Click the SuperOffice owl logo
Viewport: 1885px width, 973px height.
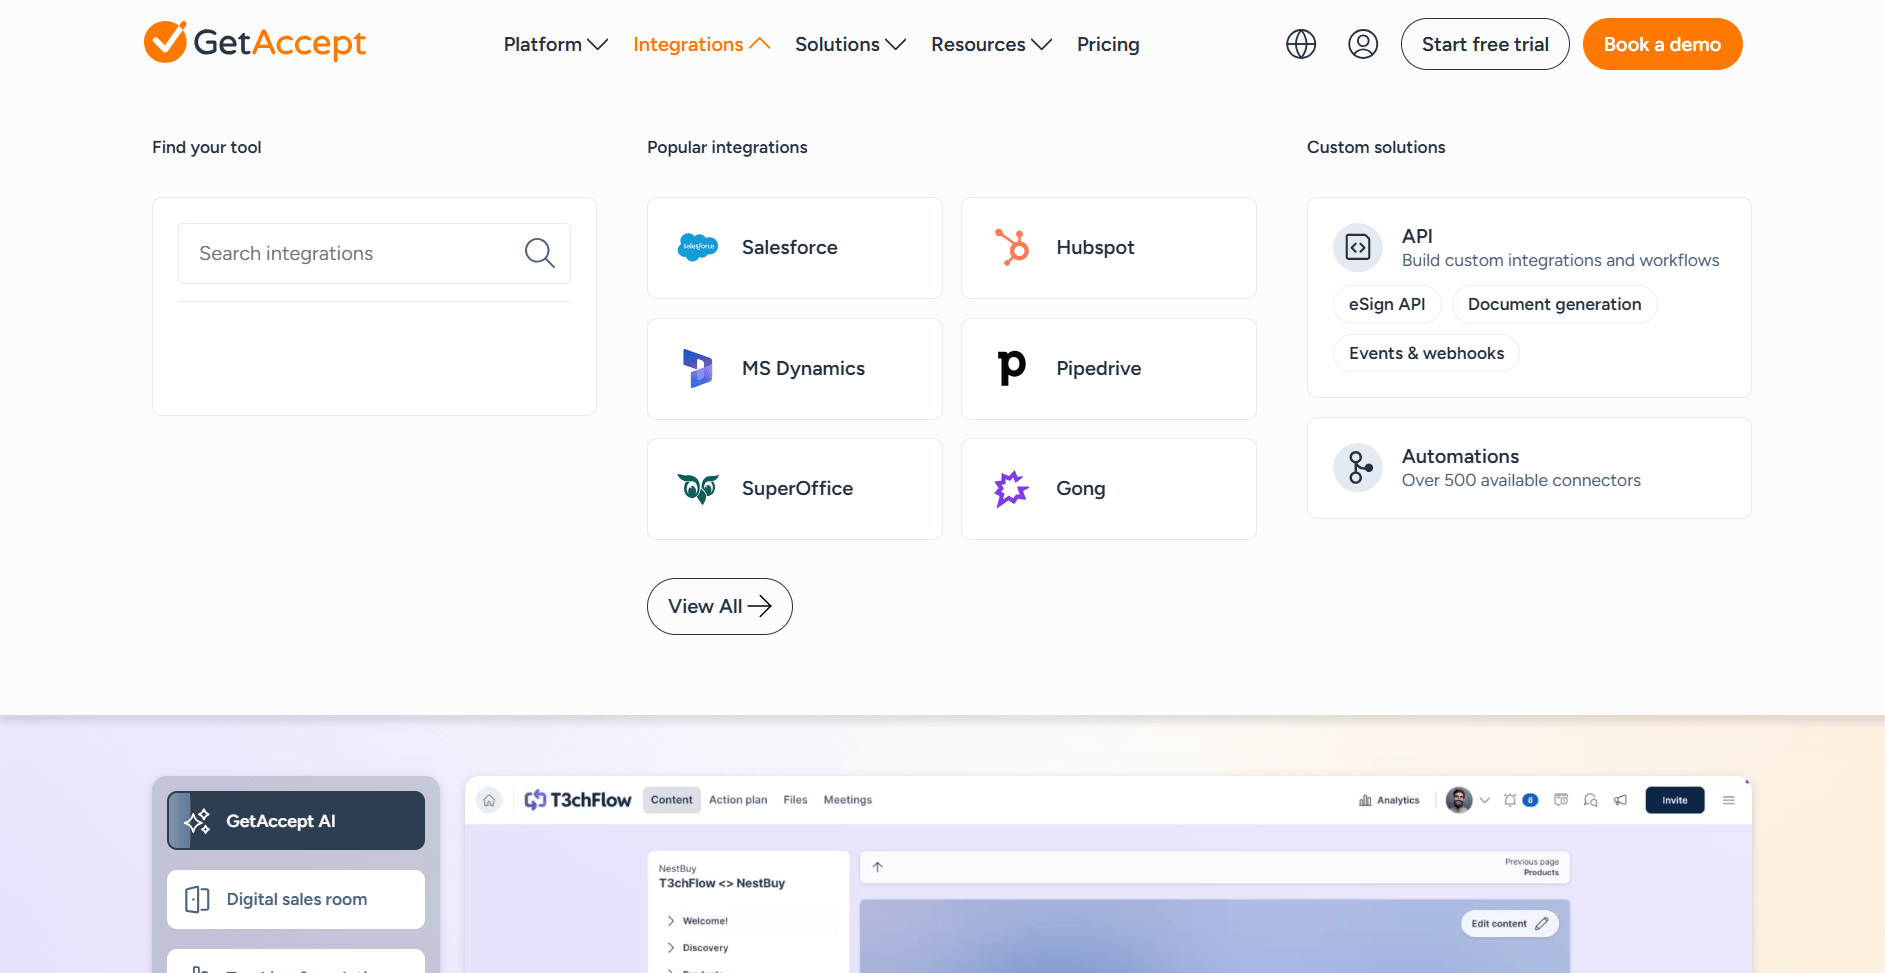coord(698,488)
